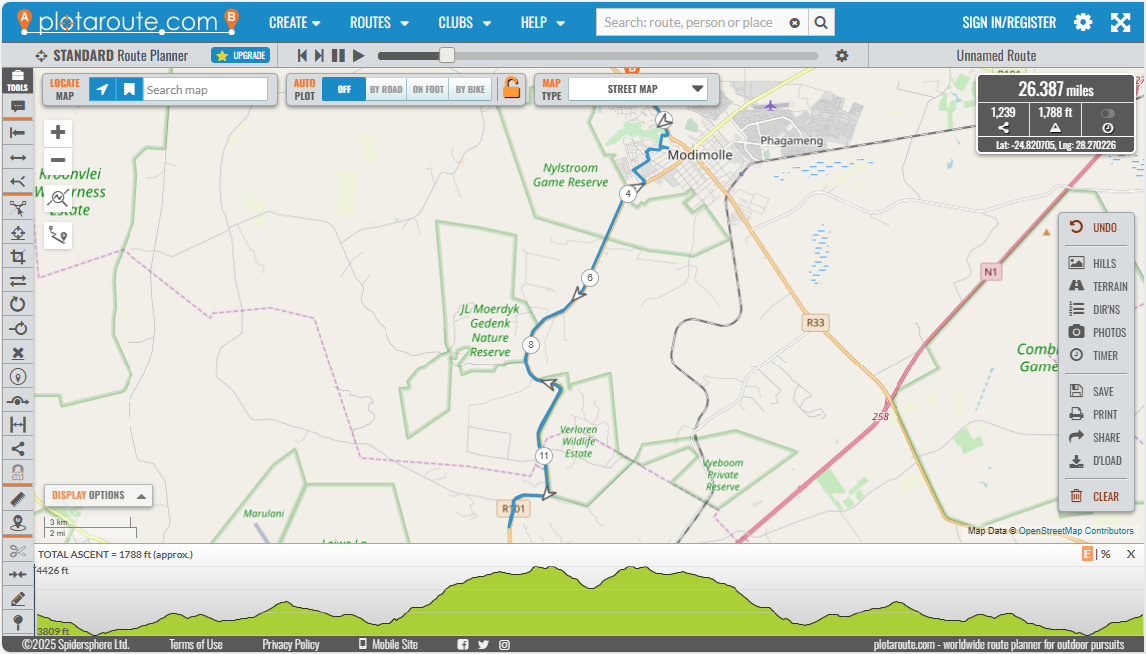This screenshot has width=1146, height=654.
Task: Toggle the orange E elevation button
Action: (x=1088, y=554)
